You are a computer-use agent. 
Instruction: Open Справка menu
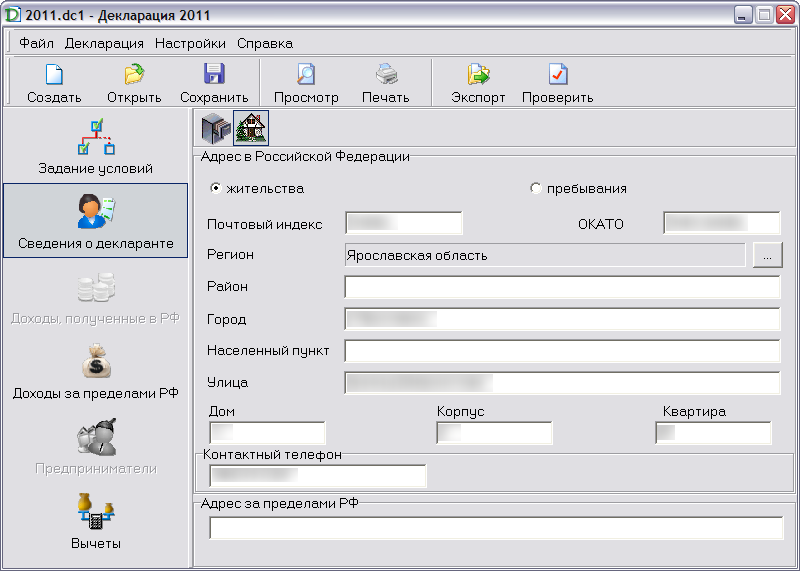pos(265,43)
